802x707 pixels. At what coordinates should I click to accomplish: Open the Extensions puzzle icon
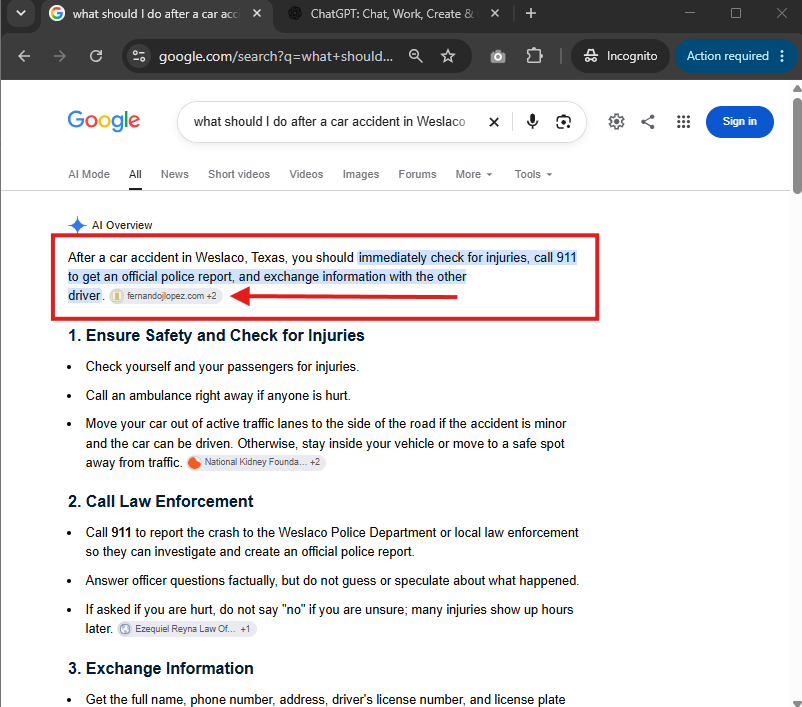point(534,56)
